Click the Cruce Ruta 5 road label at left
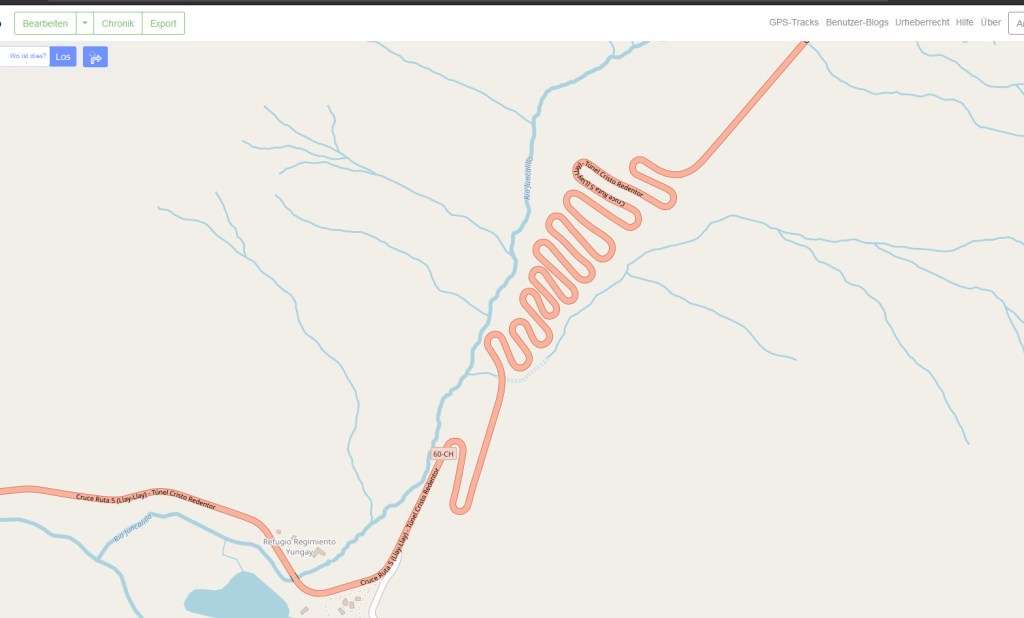The width and height of the screenshot is (1024, 618). click(146, 500)
